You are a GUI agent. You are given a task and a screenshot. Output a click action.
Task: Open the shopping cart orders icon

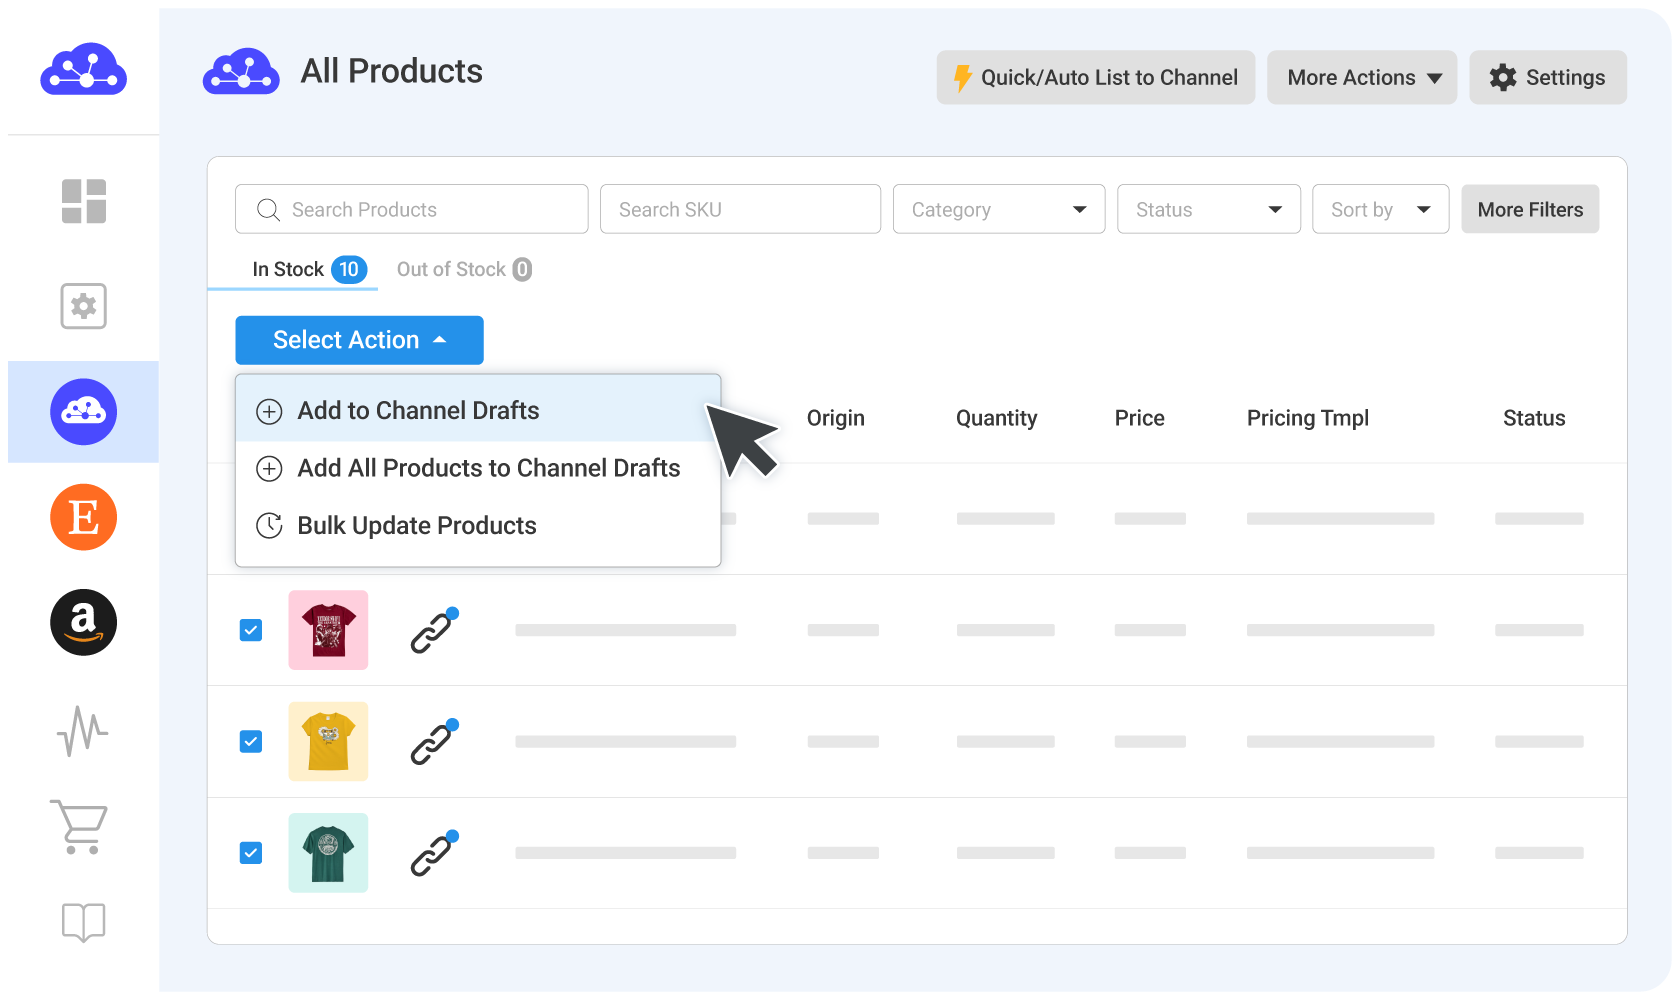tap(80, 826)
